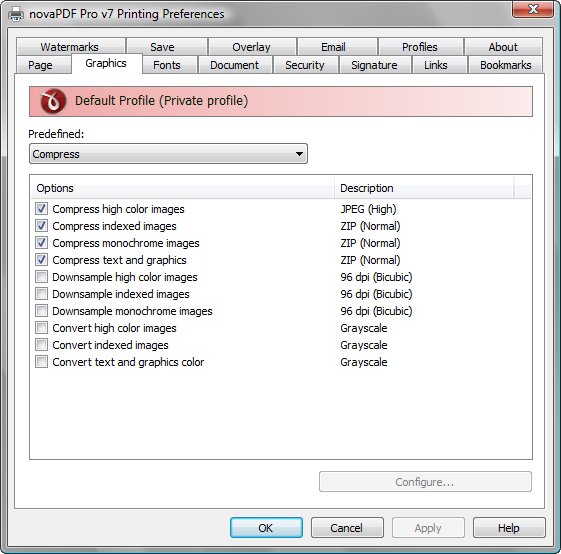
Task: Open the Predefined Compress dropdown
Action: pos(168,154)
